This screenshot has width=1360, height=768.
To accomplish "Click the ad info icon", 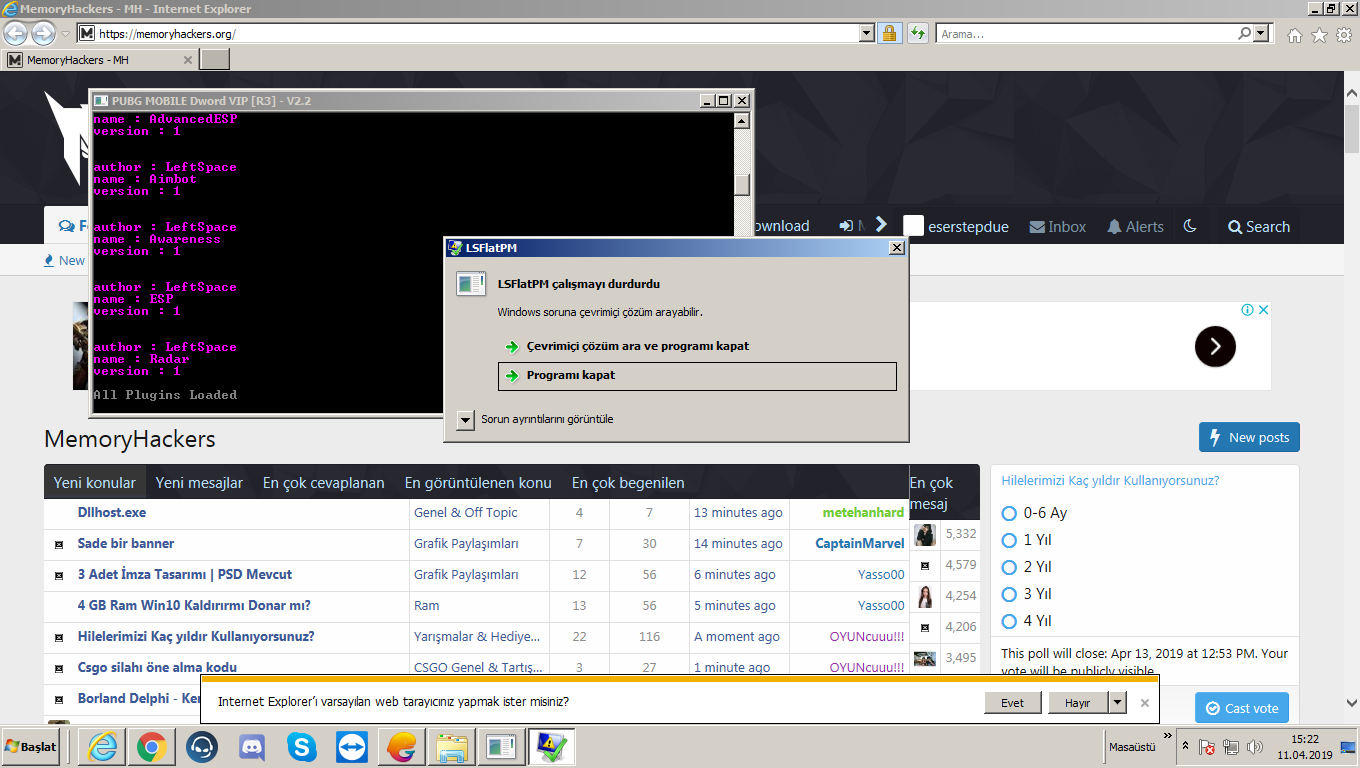I will point(1248,310).
